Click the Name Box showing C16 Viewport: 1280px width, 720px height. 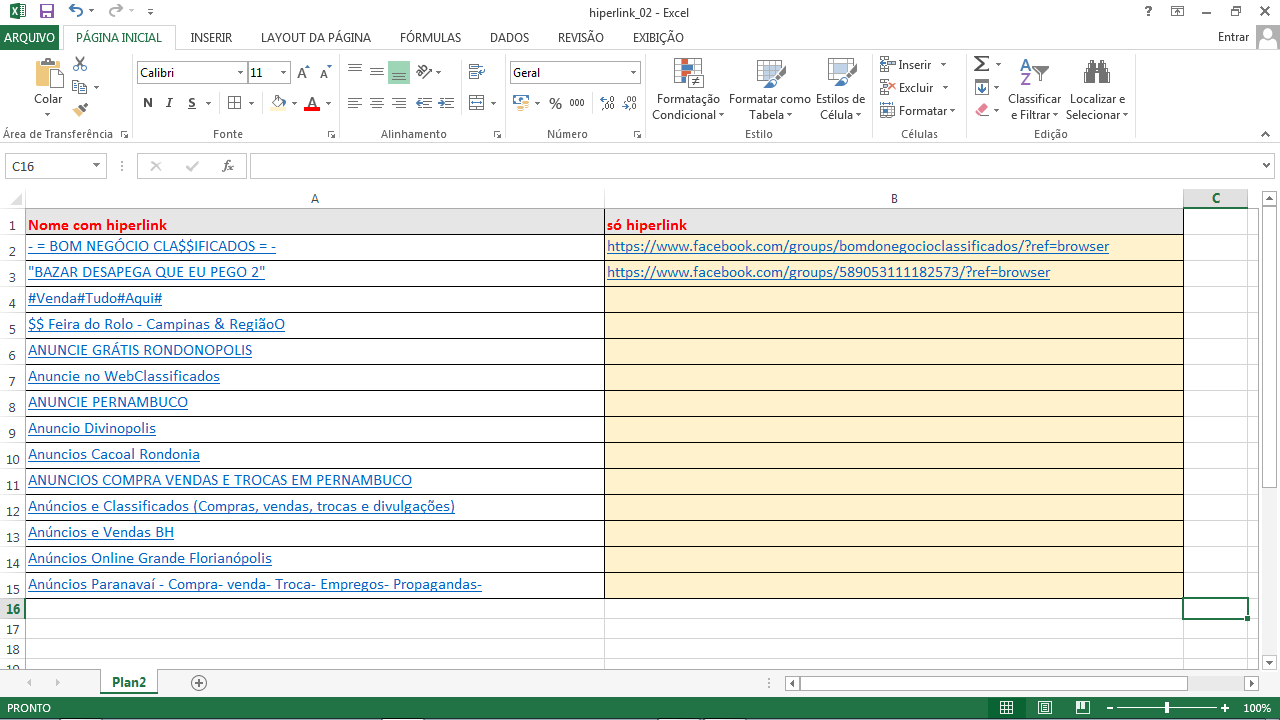click(x=48, y=166)
